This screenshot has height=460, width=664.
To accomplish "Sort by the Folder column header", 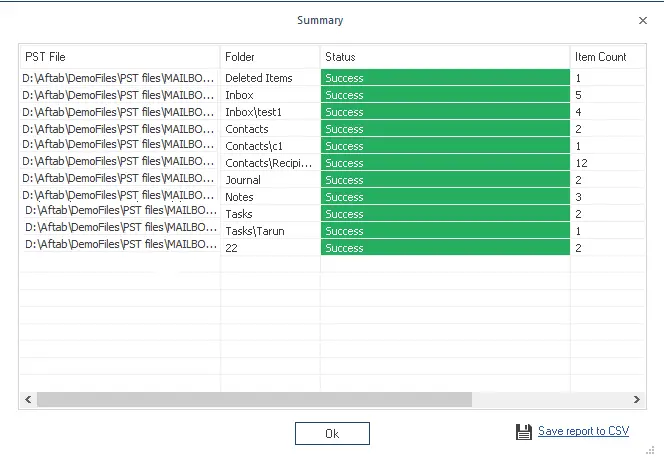I will [270, 57].
